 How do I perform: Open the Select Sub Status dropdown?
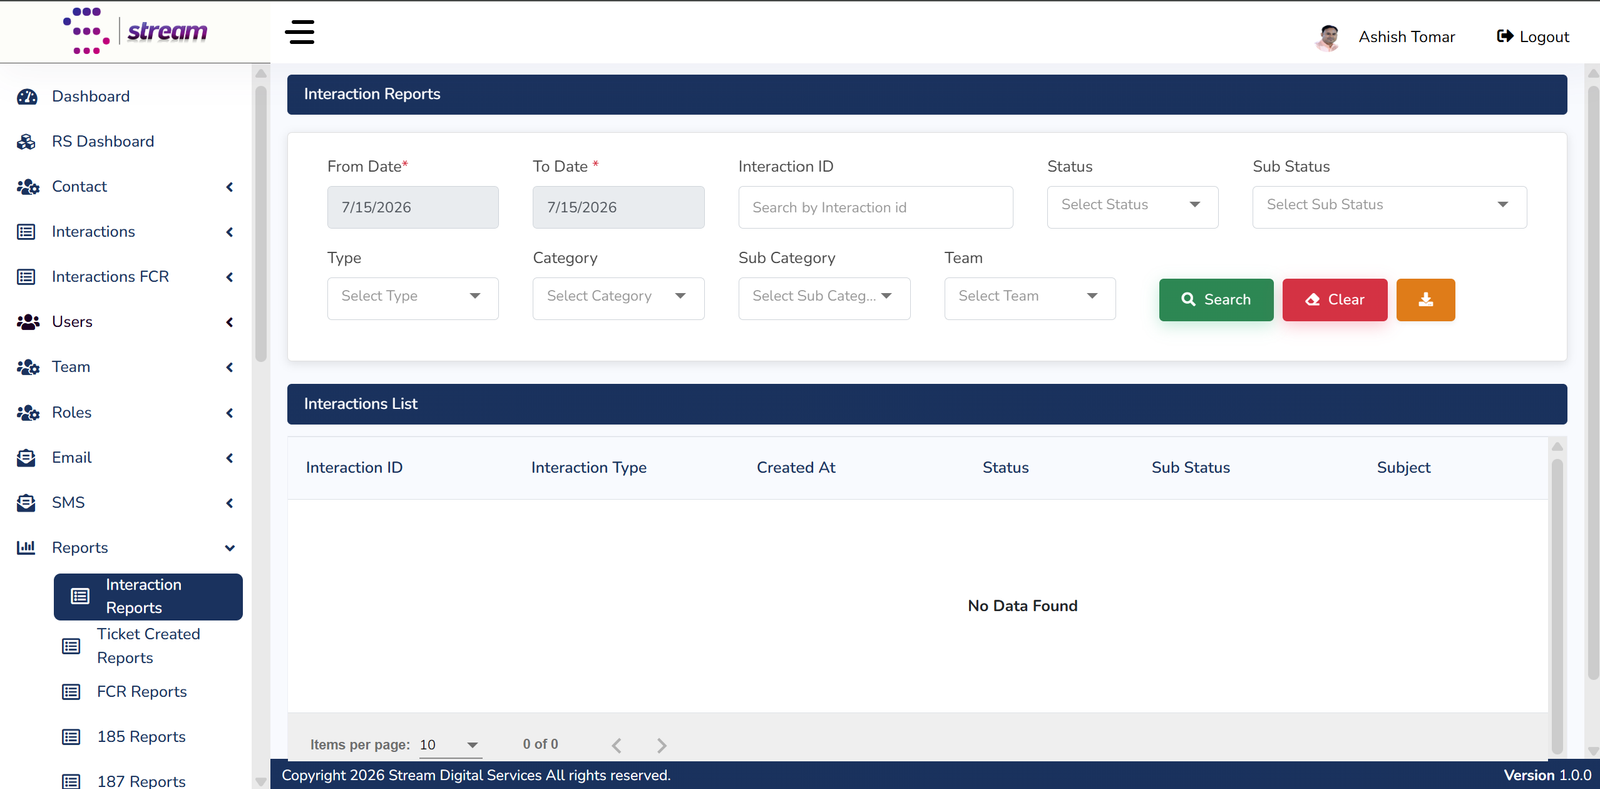1389,206
